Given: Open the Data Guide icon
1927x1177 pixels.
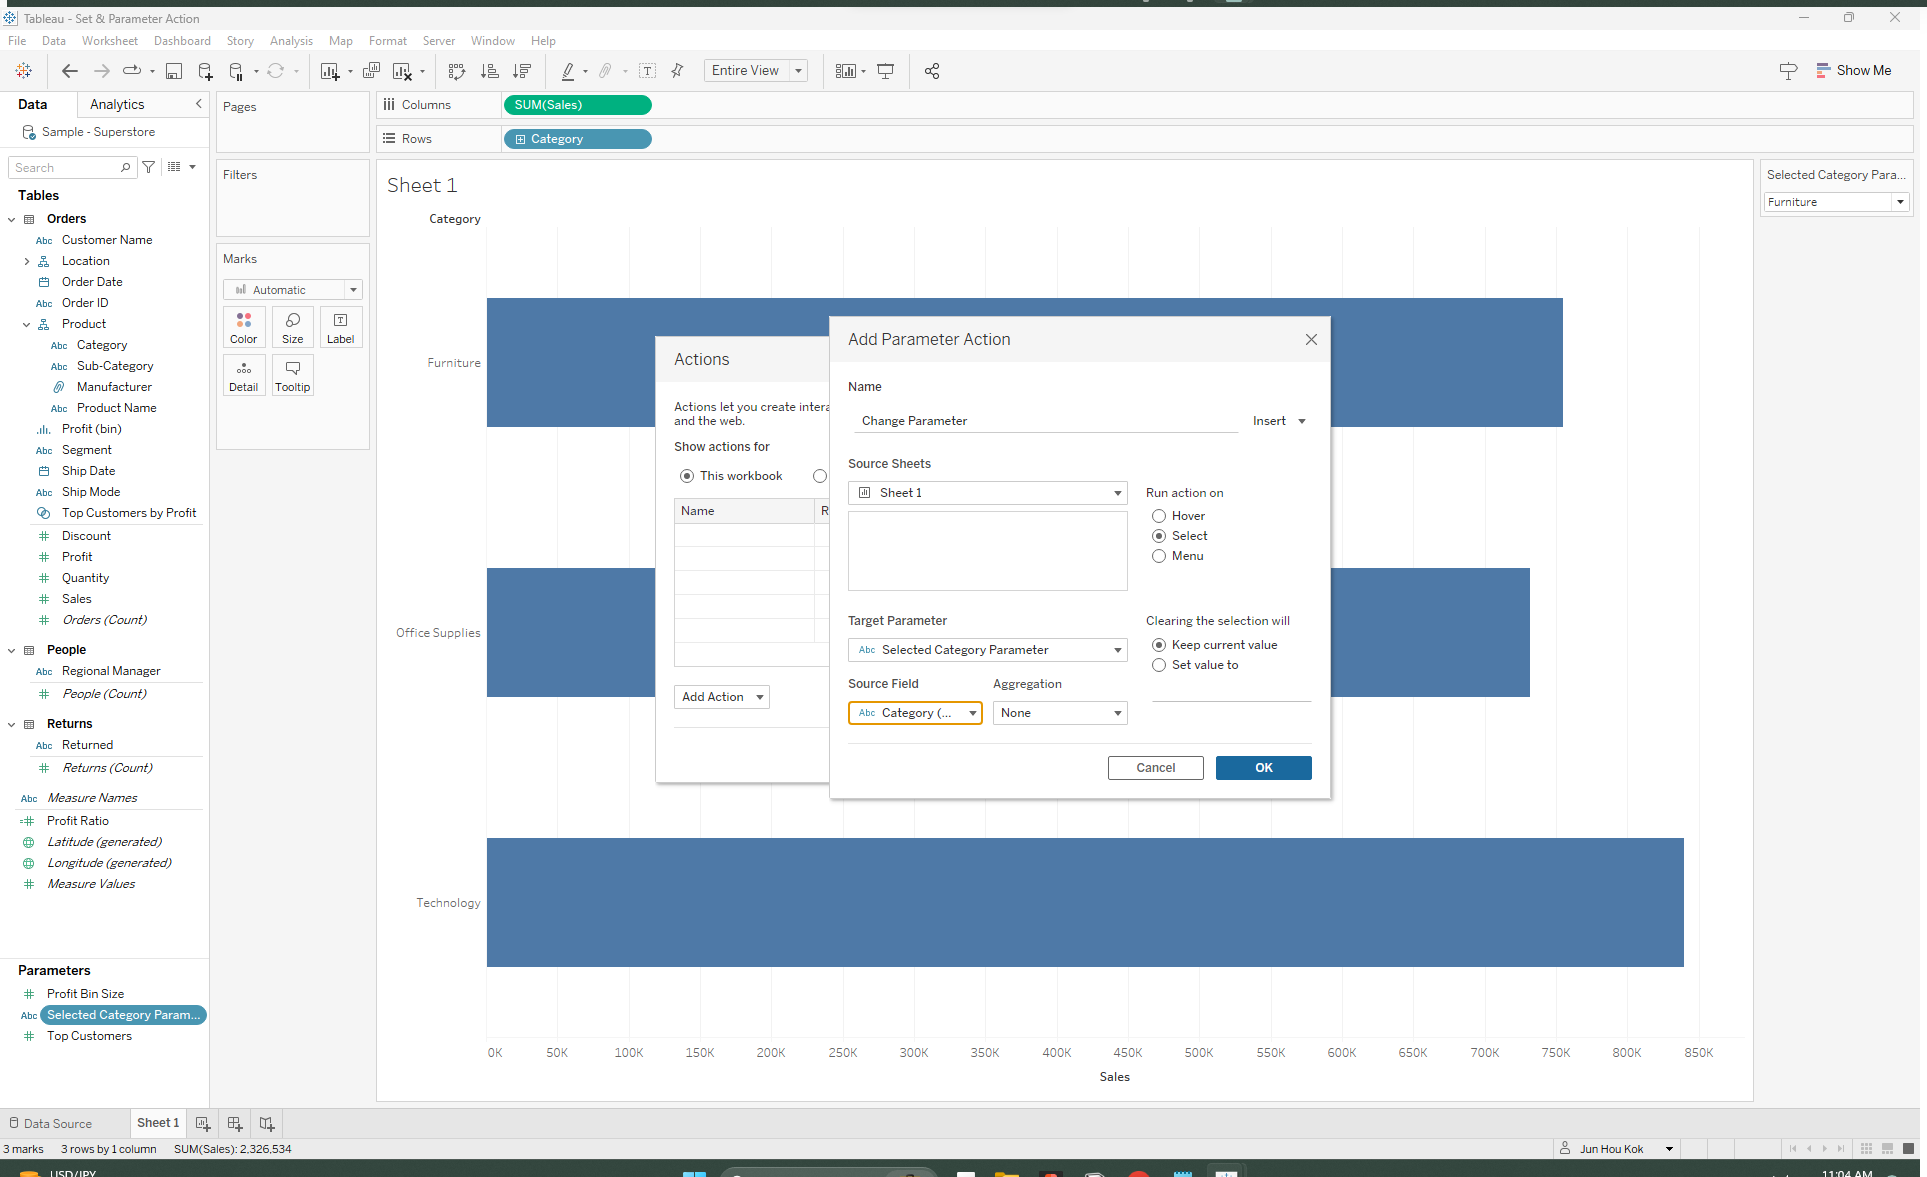Looking at the screenshot, I should click(1788, 71).
